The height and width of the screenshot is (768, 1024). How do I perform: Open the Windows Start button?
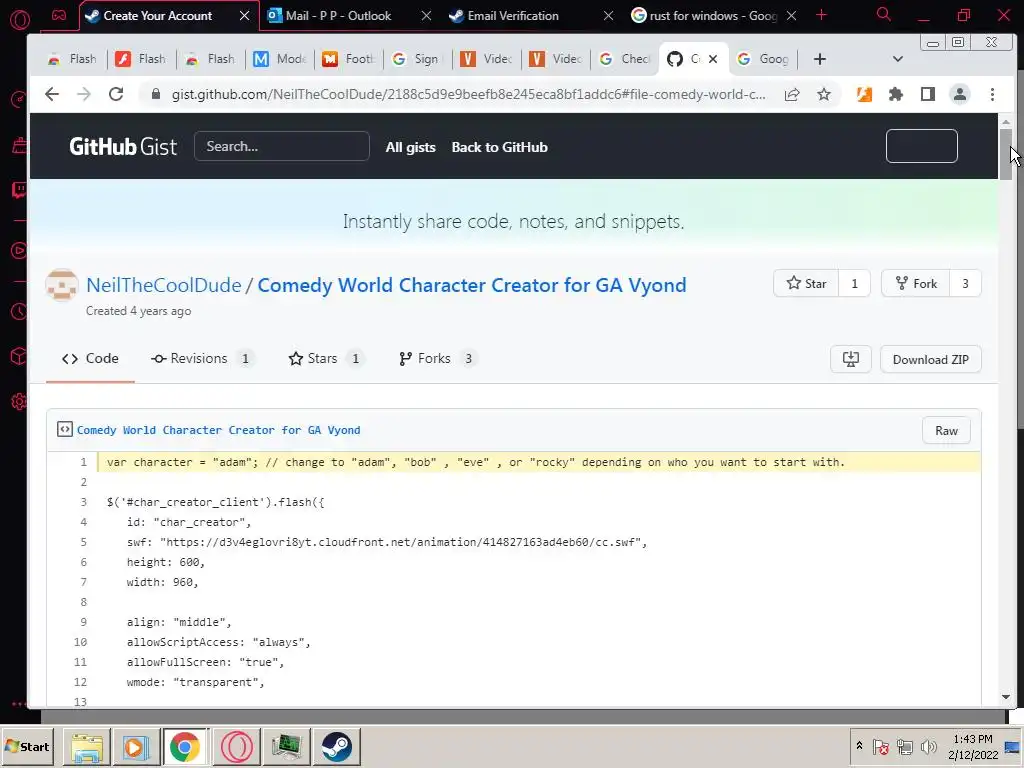point(27,746)
